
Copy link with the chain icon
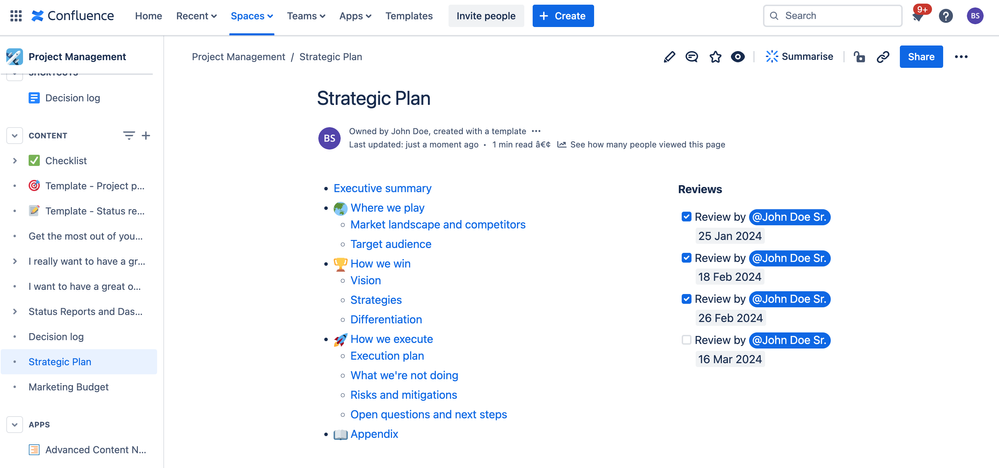click(882, 57)
